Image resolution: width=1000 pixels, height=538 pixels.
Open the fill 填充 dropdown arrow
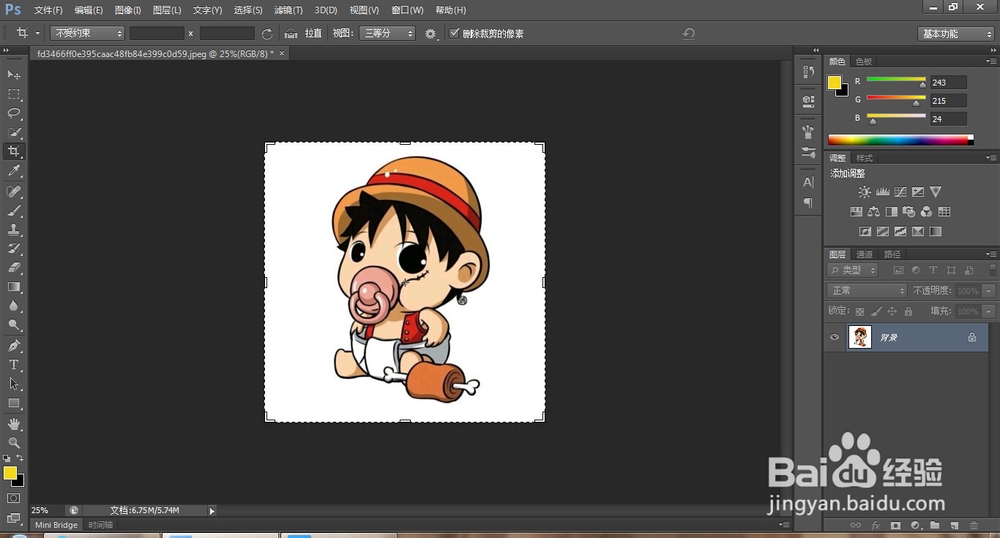pos(989,311)
